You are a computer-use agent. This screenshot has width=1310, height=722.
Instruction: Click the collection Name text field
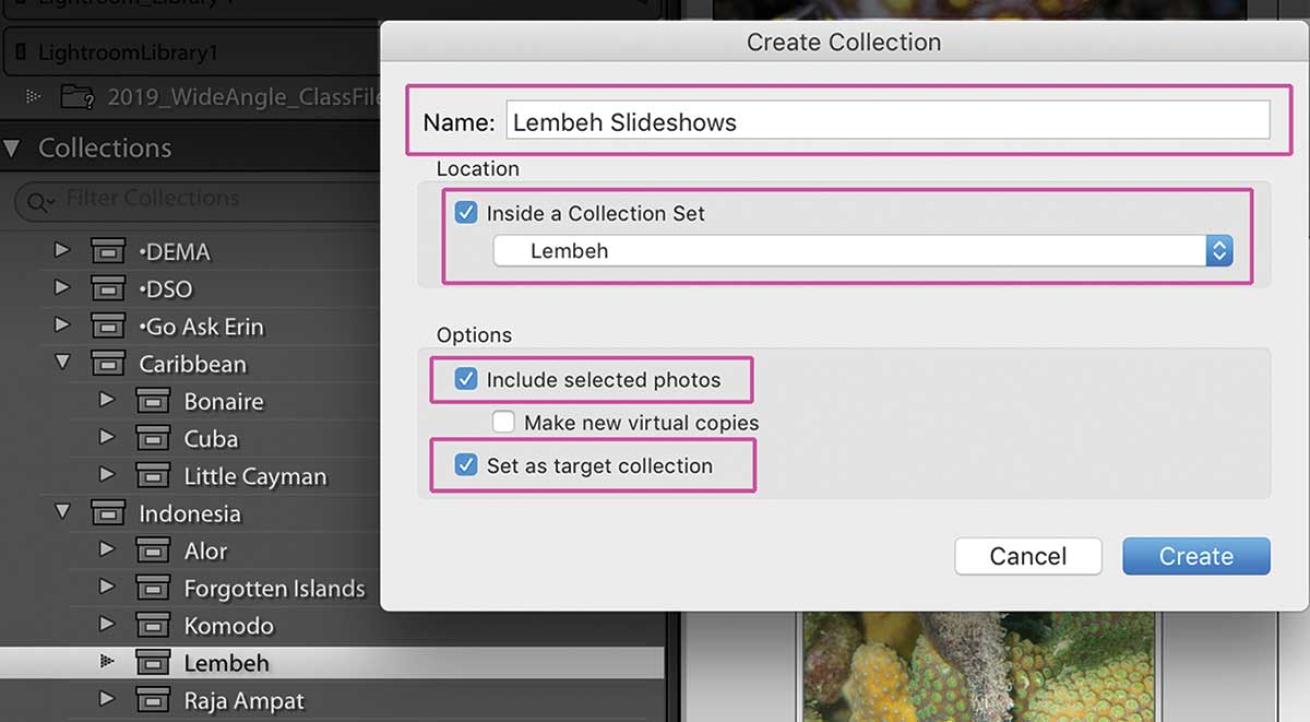(x=886, y=122)
